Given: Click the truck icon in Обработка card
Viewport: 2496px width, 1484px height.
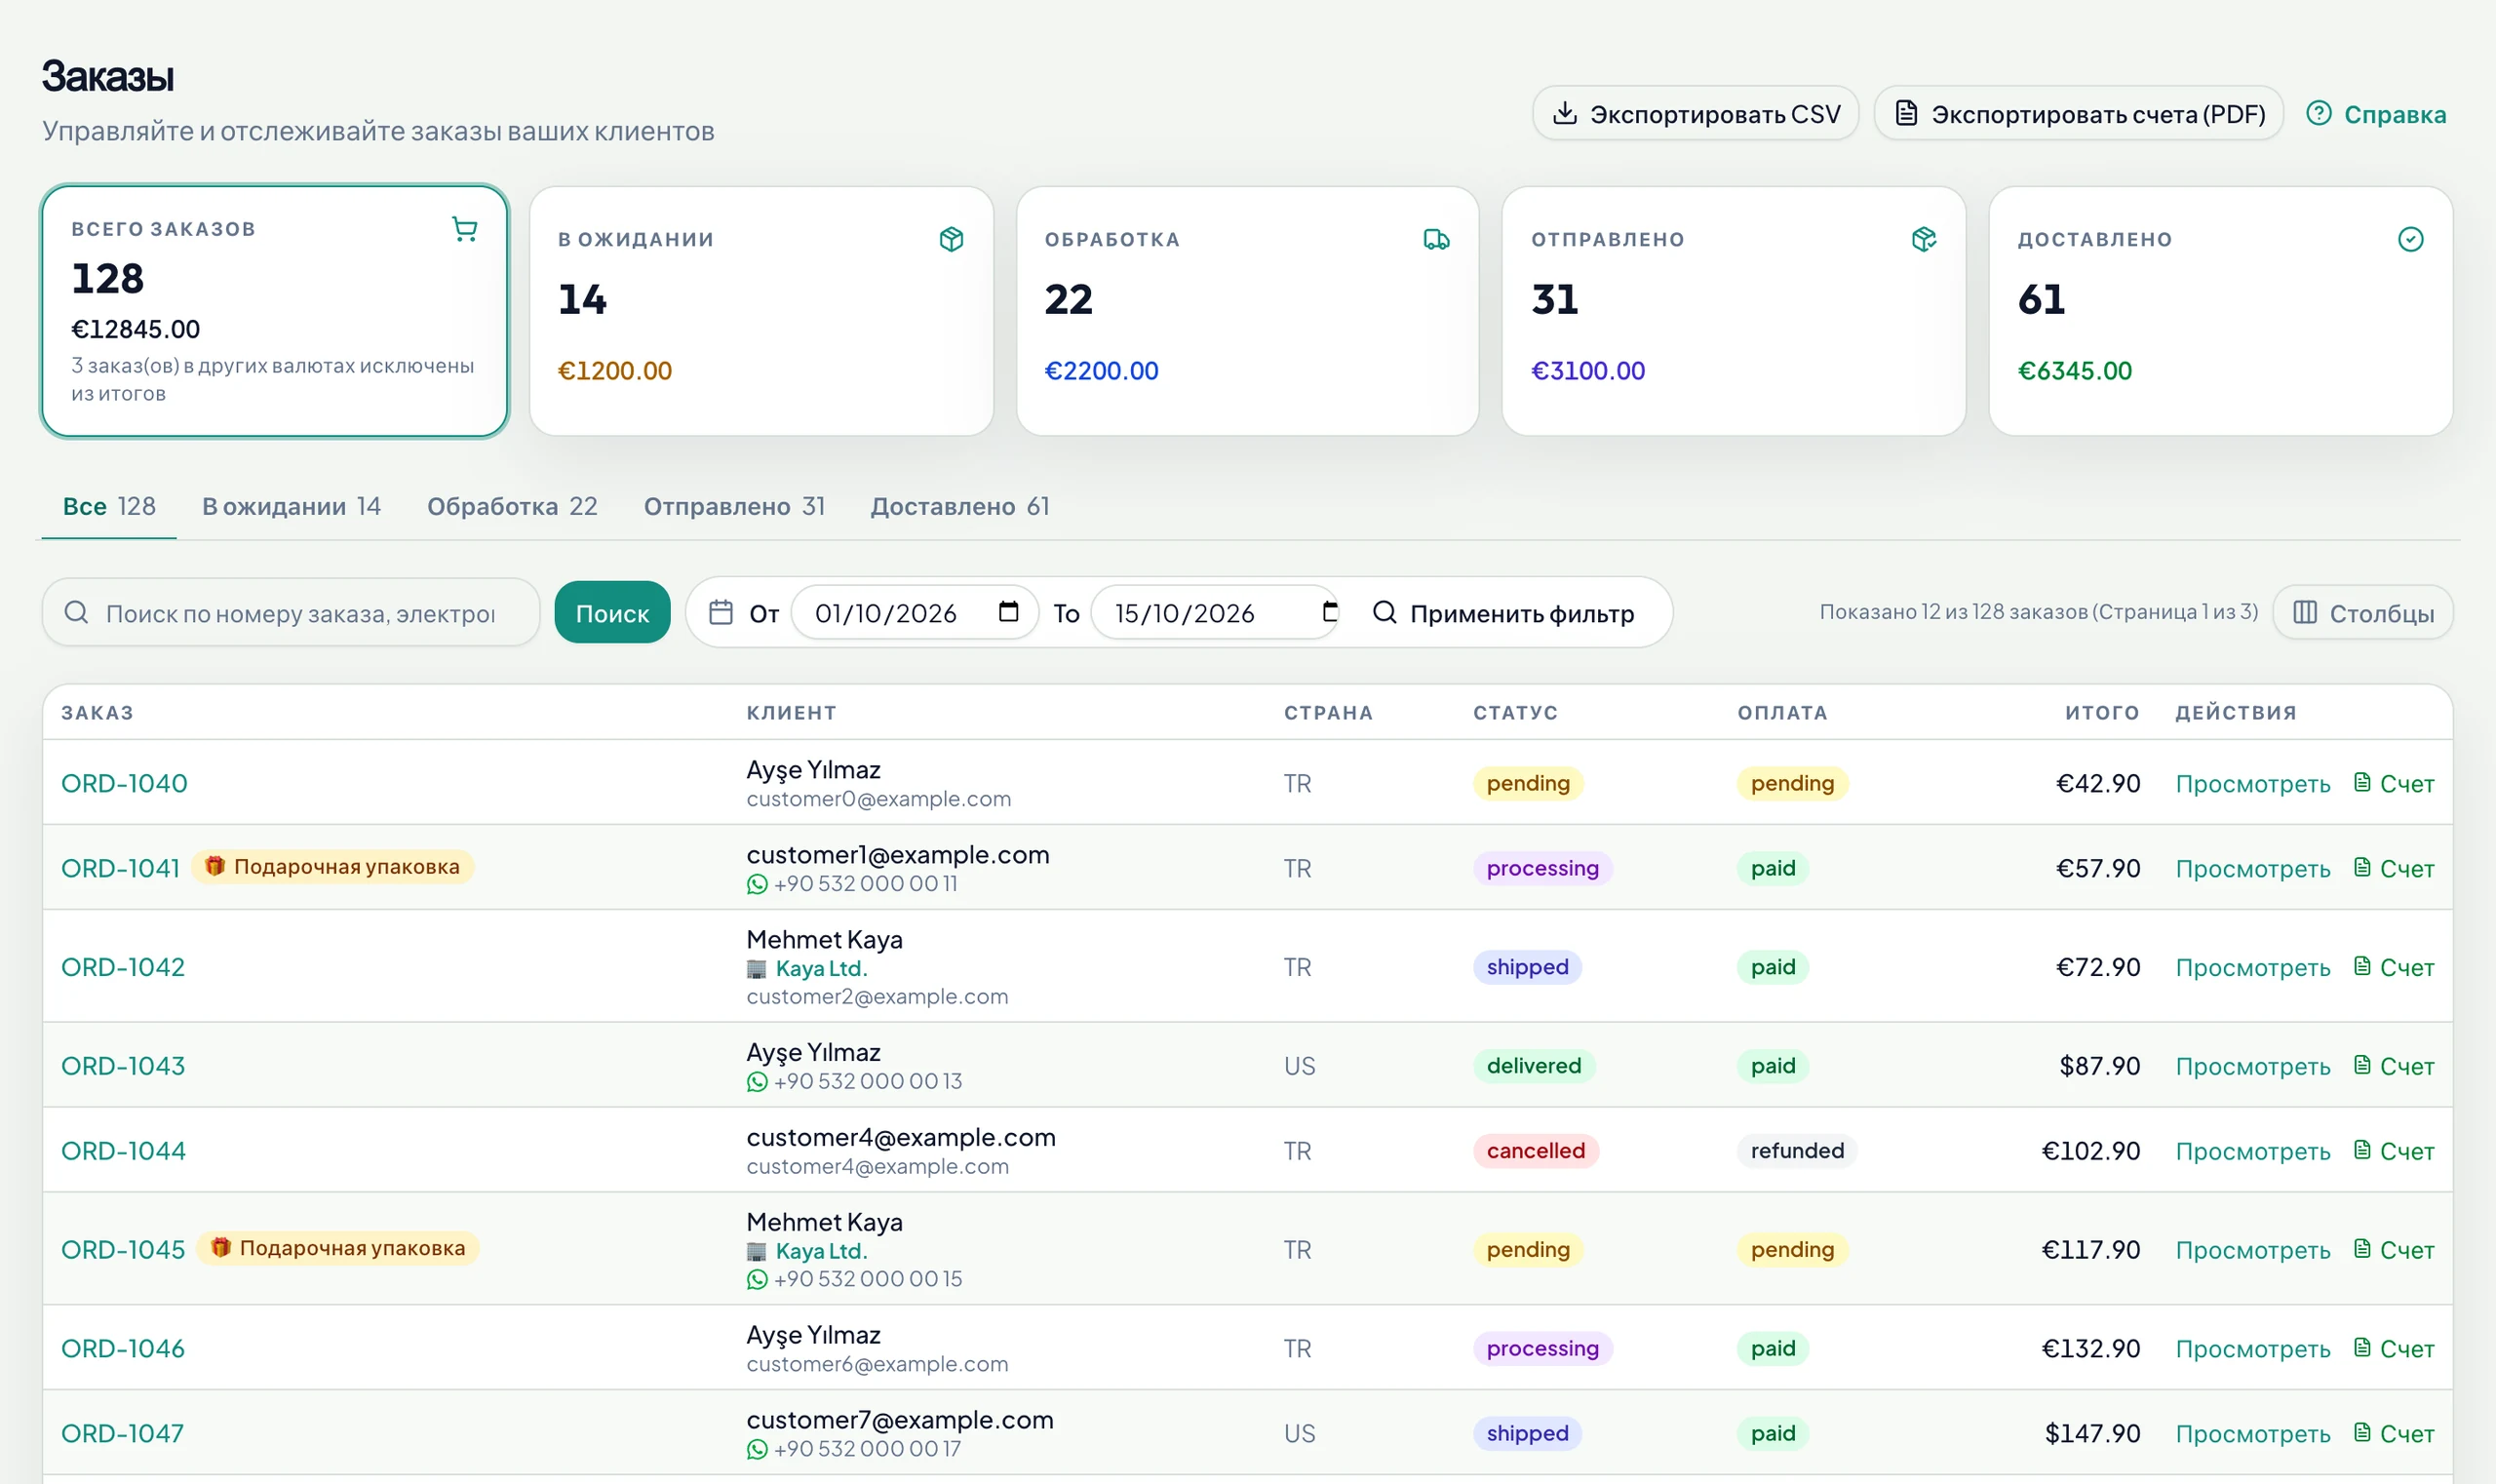Looking at the screenshot, I should point(1436,239).
